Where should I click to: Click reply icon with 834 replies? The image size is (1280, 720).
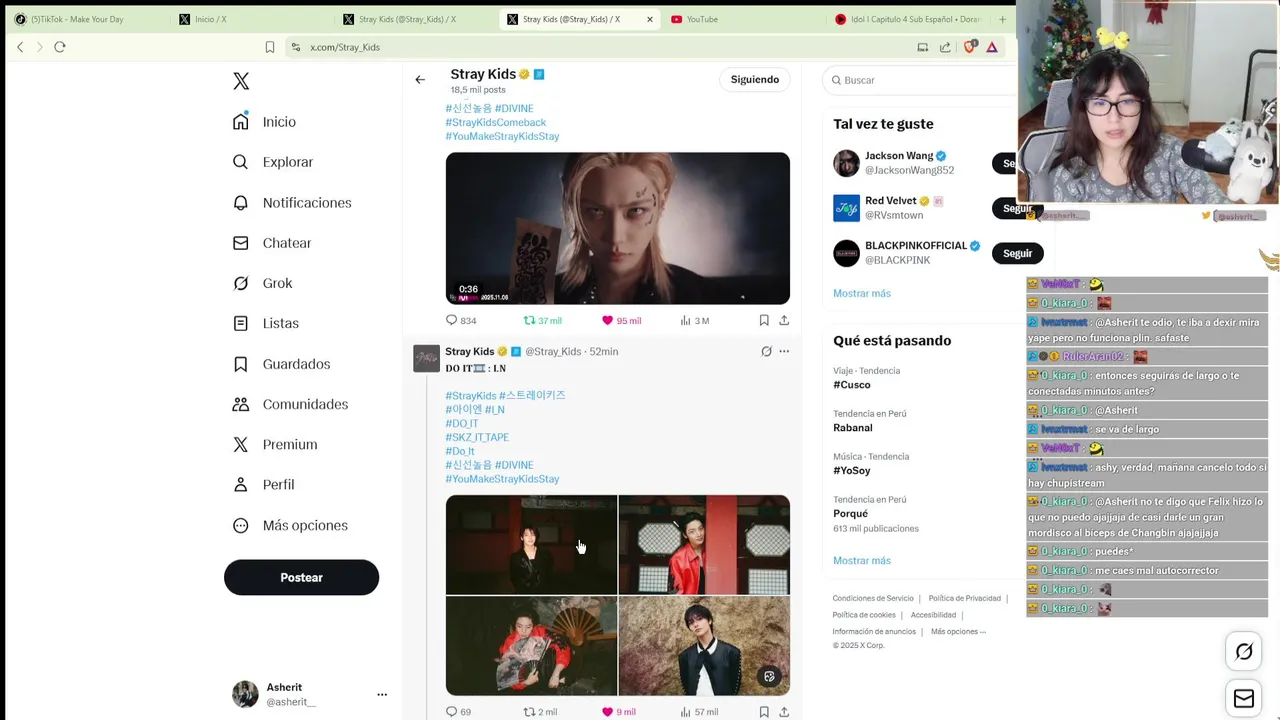pos(451,320)
